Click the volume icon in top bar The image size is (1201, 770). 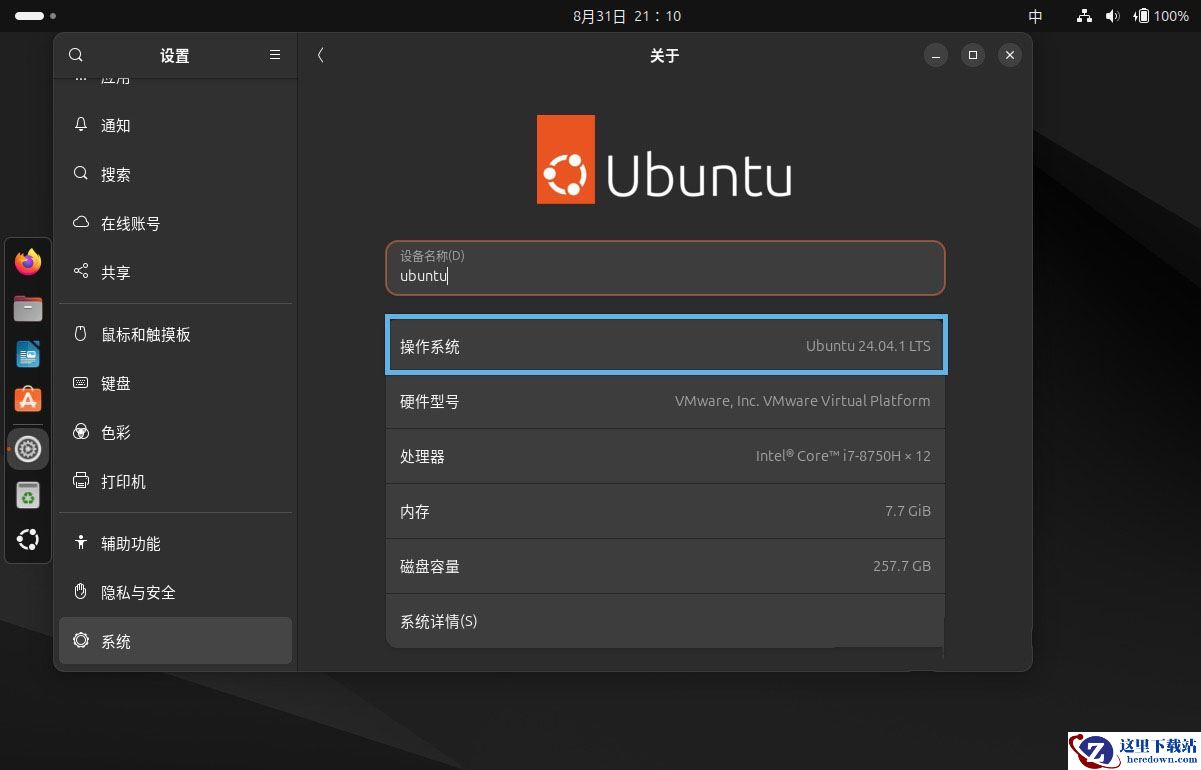1112,16
